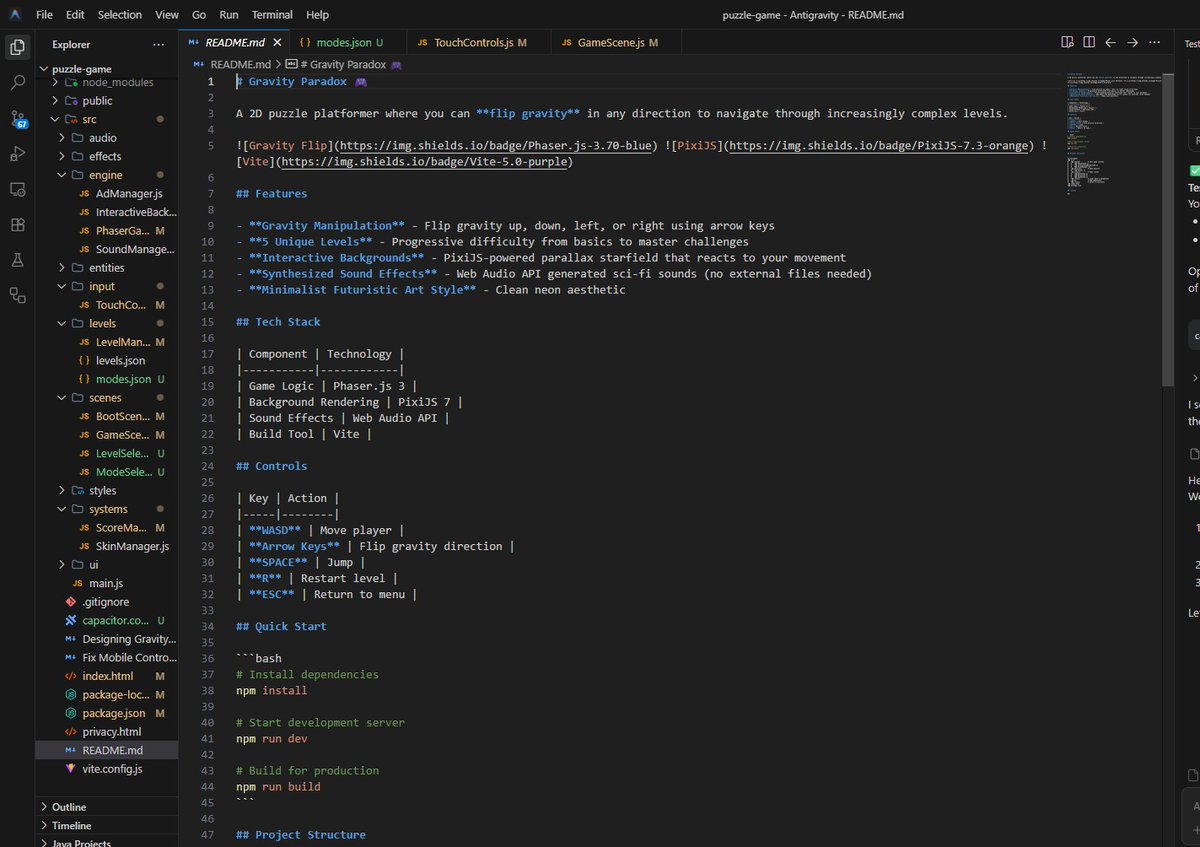The height and width of the screenshot is (847, 1200).
Task: Collapse the src folder
Action: coord(106,119)
